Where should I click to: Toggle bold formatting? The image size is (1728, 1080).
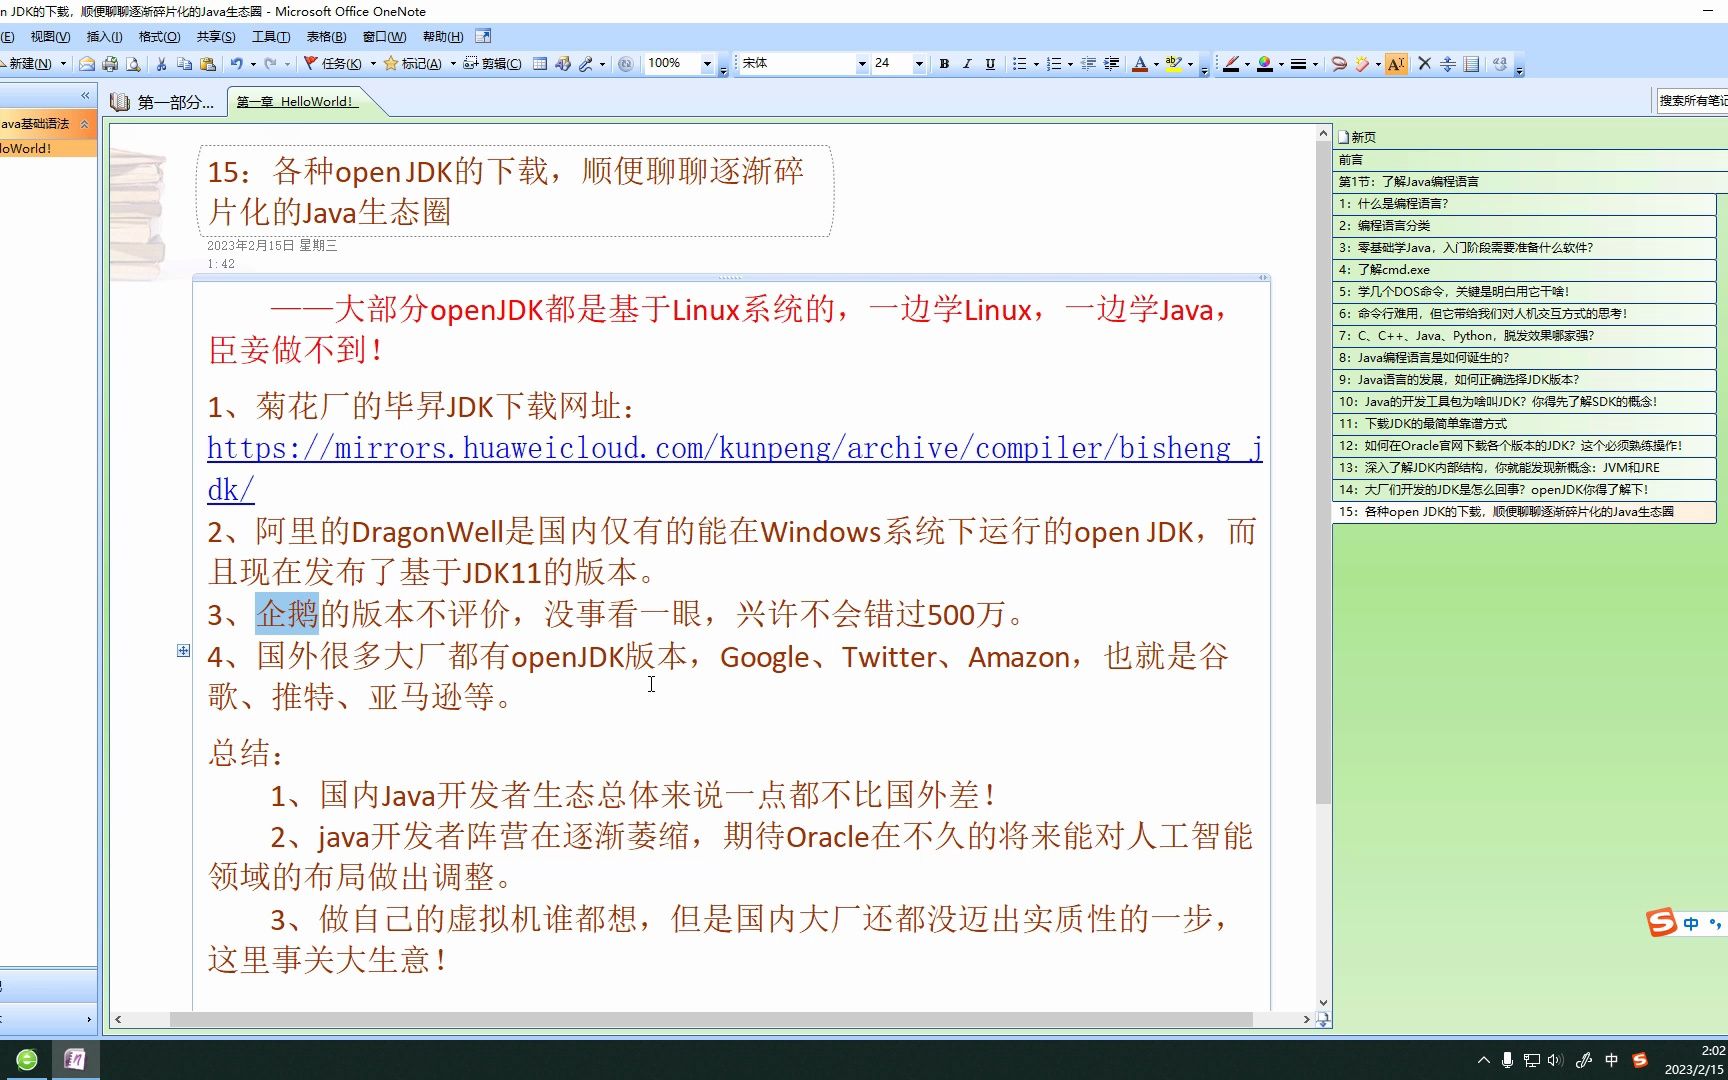pyautogui.click(x=944, y=64)
